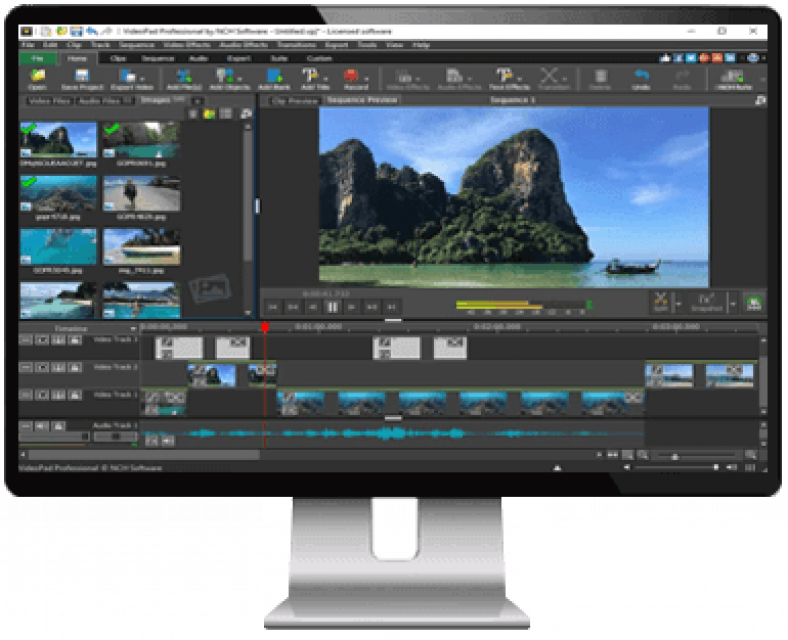Open the Clips ribbon tab
Screen dimensions: 788x640
coord(118,59)
